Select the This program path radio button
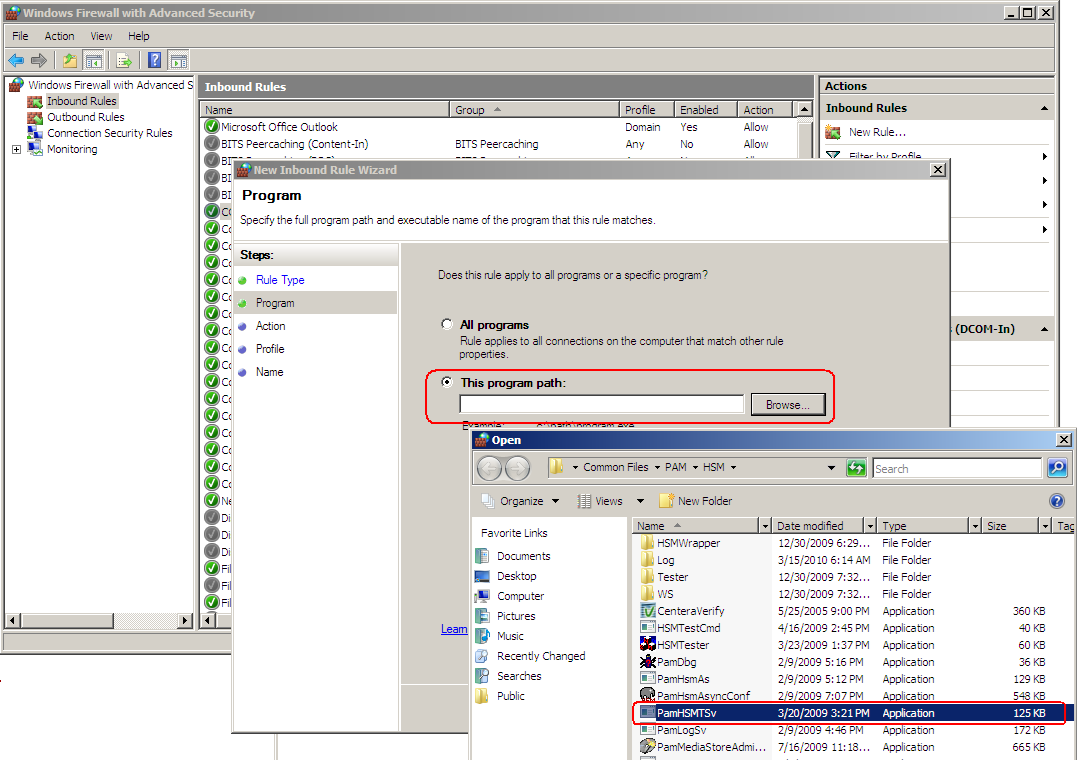 tap(447, 383)
